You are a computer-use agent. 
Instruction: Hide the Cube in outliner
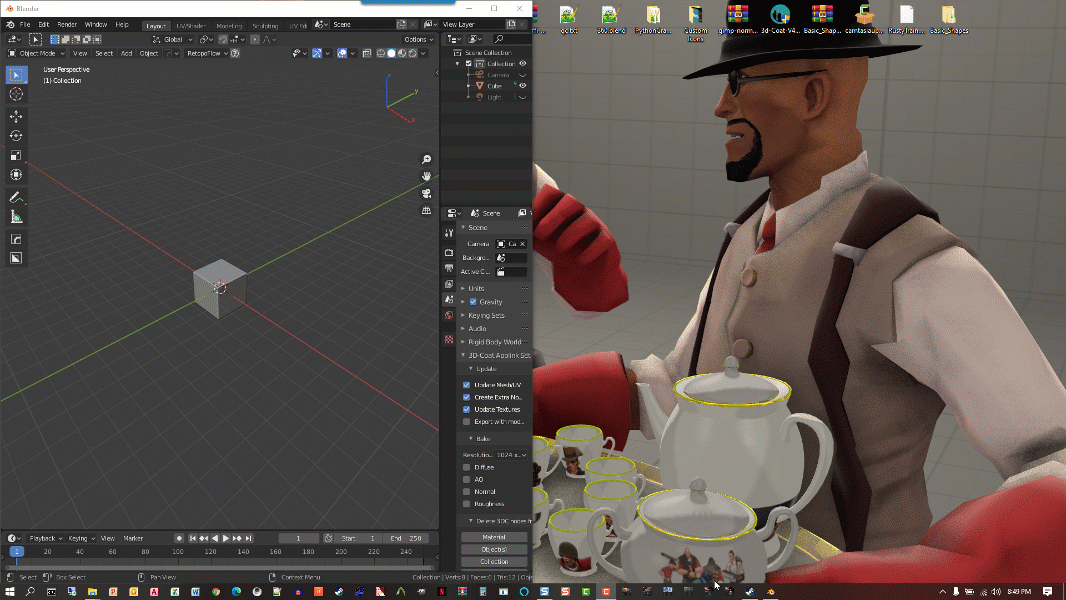pyautogui.click(x=523, y=86)
